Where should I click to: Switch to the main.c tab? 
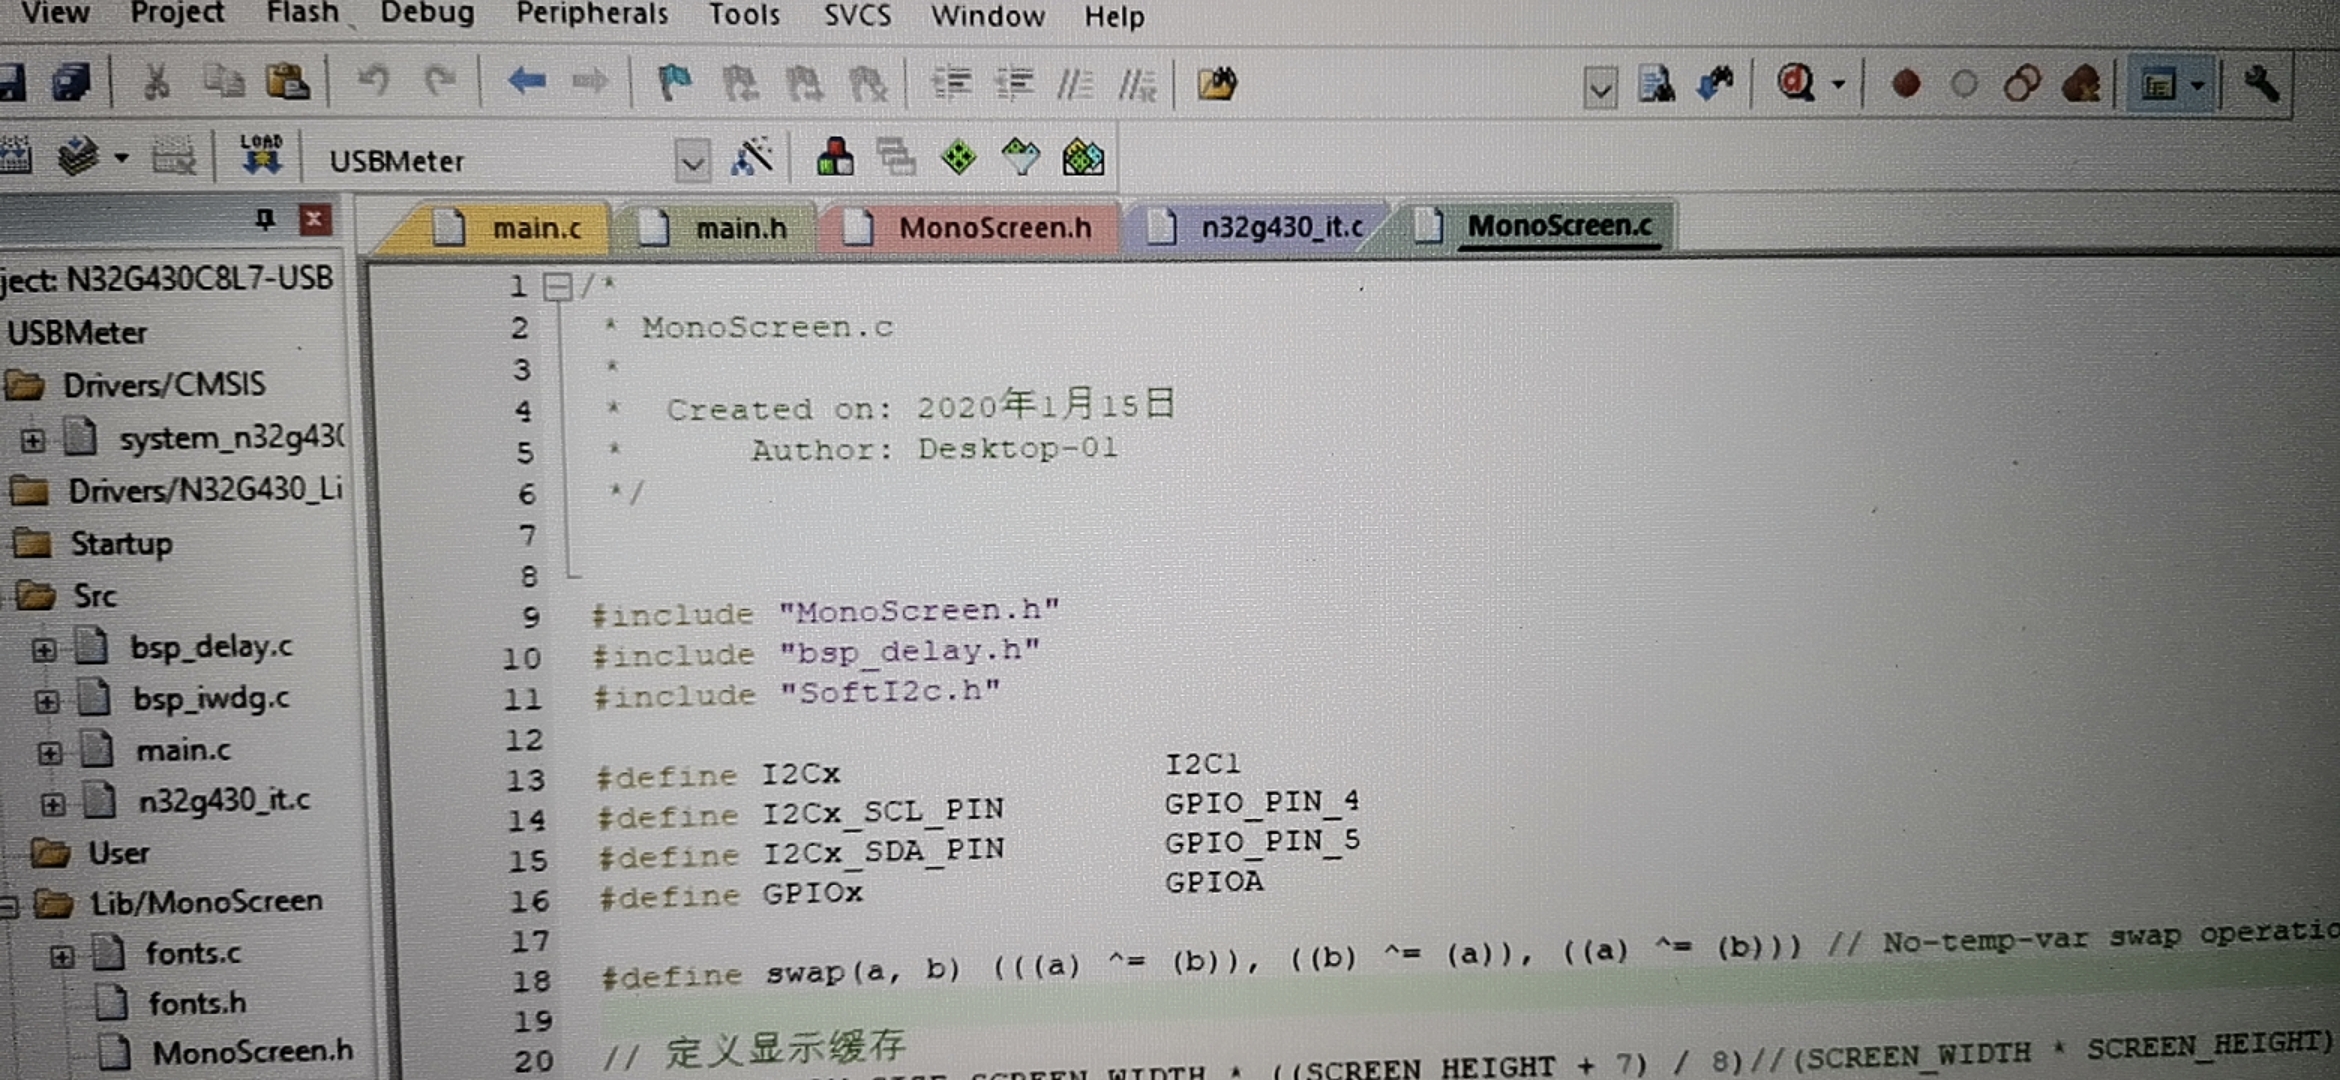[x=536, y=229]
